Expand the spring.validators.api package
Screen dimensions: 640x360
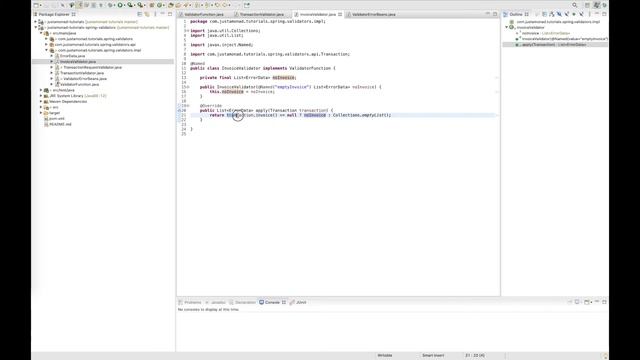click(x=47, y=44)
